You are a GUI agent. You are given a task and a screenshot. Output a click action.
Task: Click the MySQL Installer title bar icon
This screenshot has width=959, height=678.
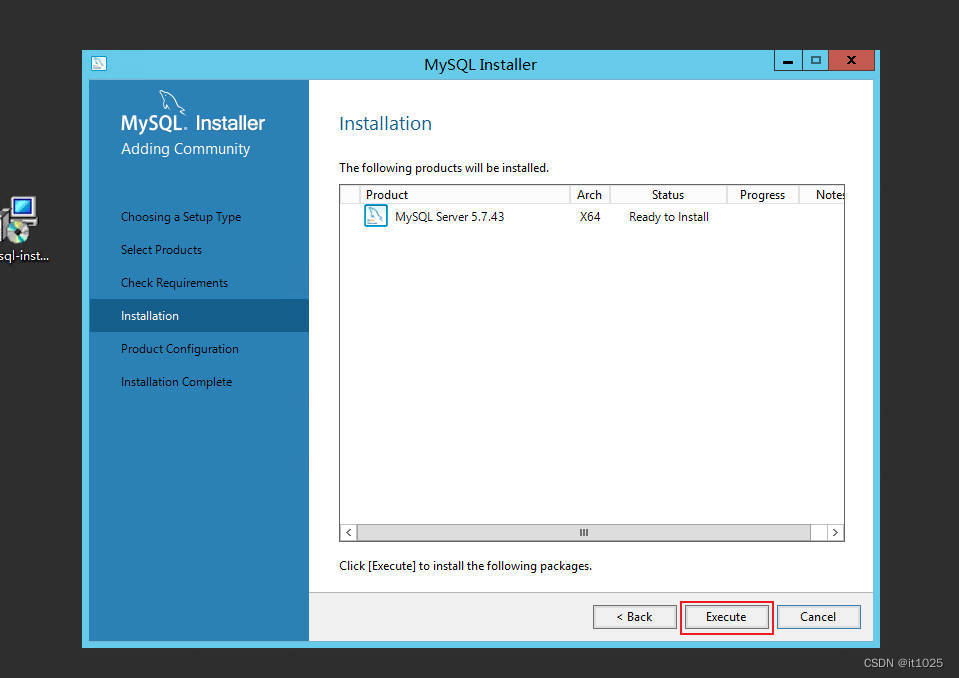coord(99,64)
